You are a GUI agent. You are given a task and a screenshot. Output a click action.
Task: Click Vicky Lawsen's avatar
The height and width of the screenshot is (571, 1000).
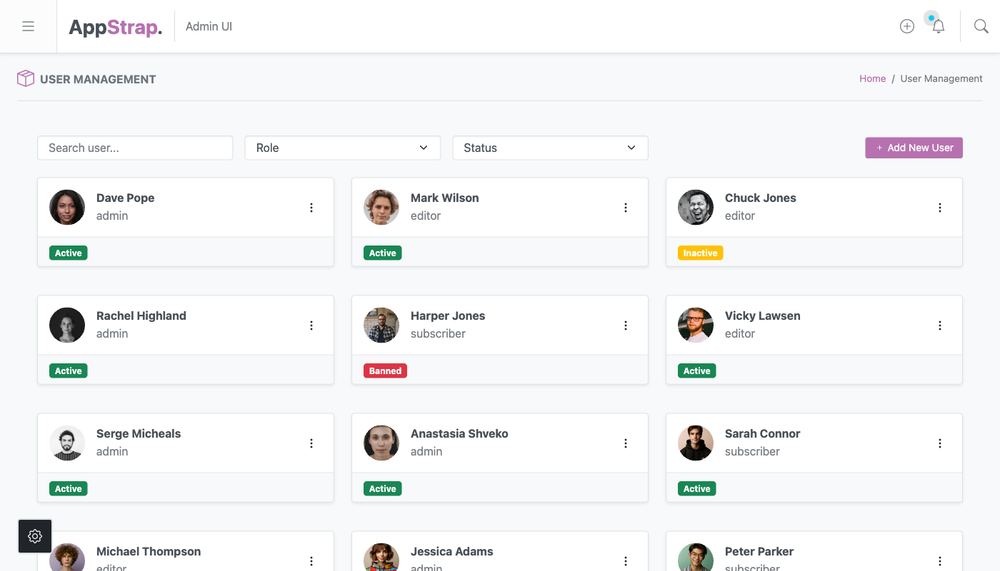point(696,325)
